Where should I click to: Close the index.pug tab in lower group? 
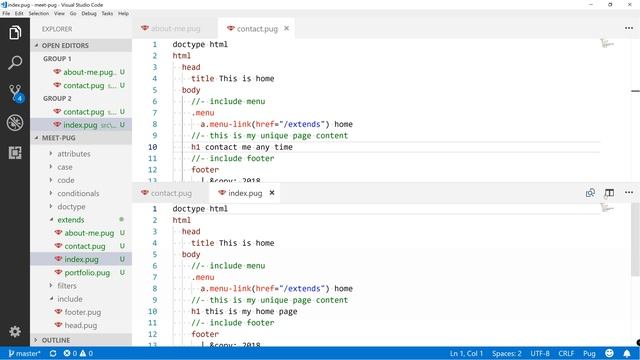pyautogui.click(x=272, y=193)
